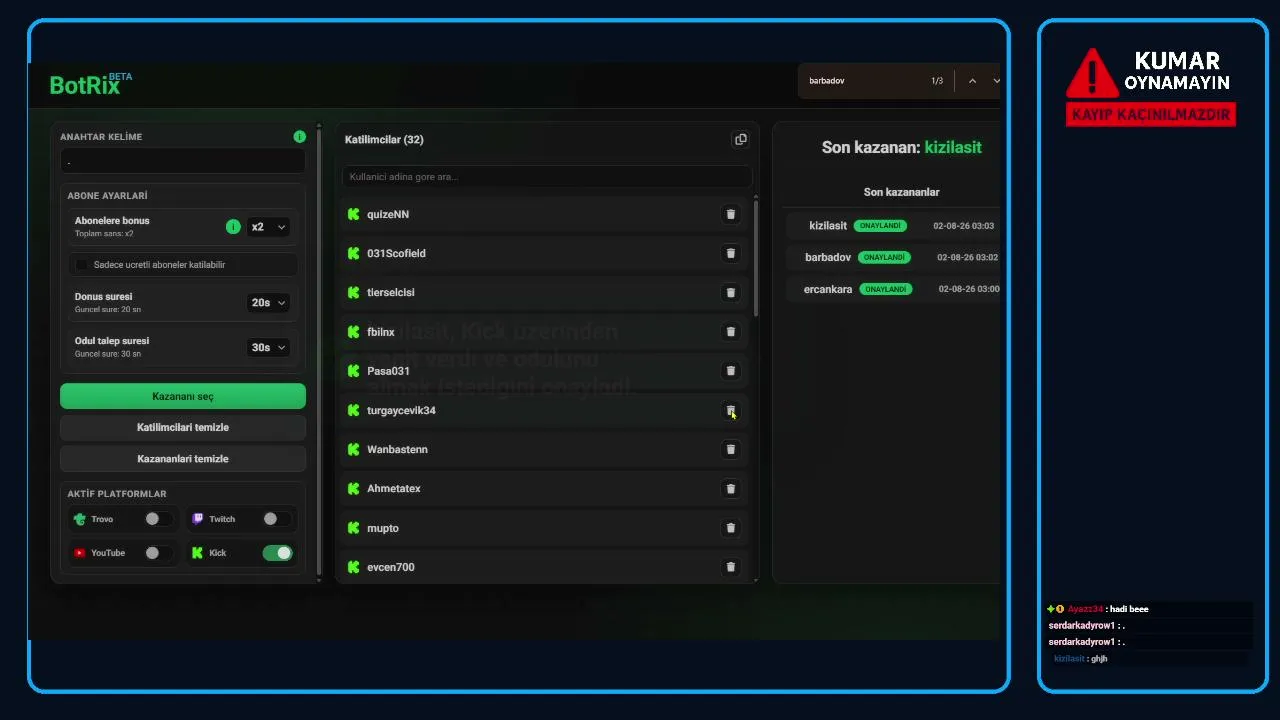Click the Kick platform icon in Aktif Platformlar

point(197,553)
